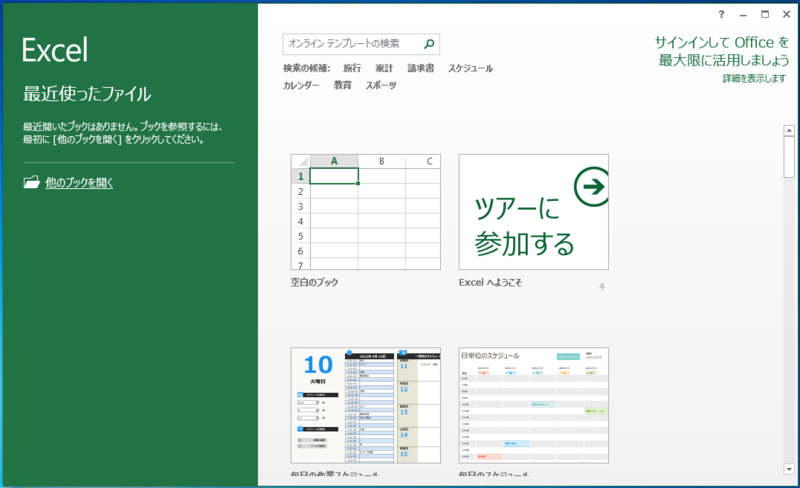Open the ツアーに参加する welcome template
Screen dimensions: 800x488
(533, 212)
